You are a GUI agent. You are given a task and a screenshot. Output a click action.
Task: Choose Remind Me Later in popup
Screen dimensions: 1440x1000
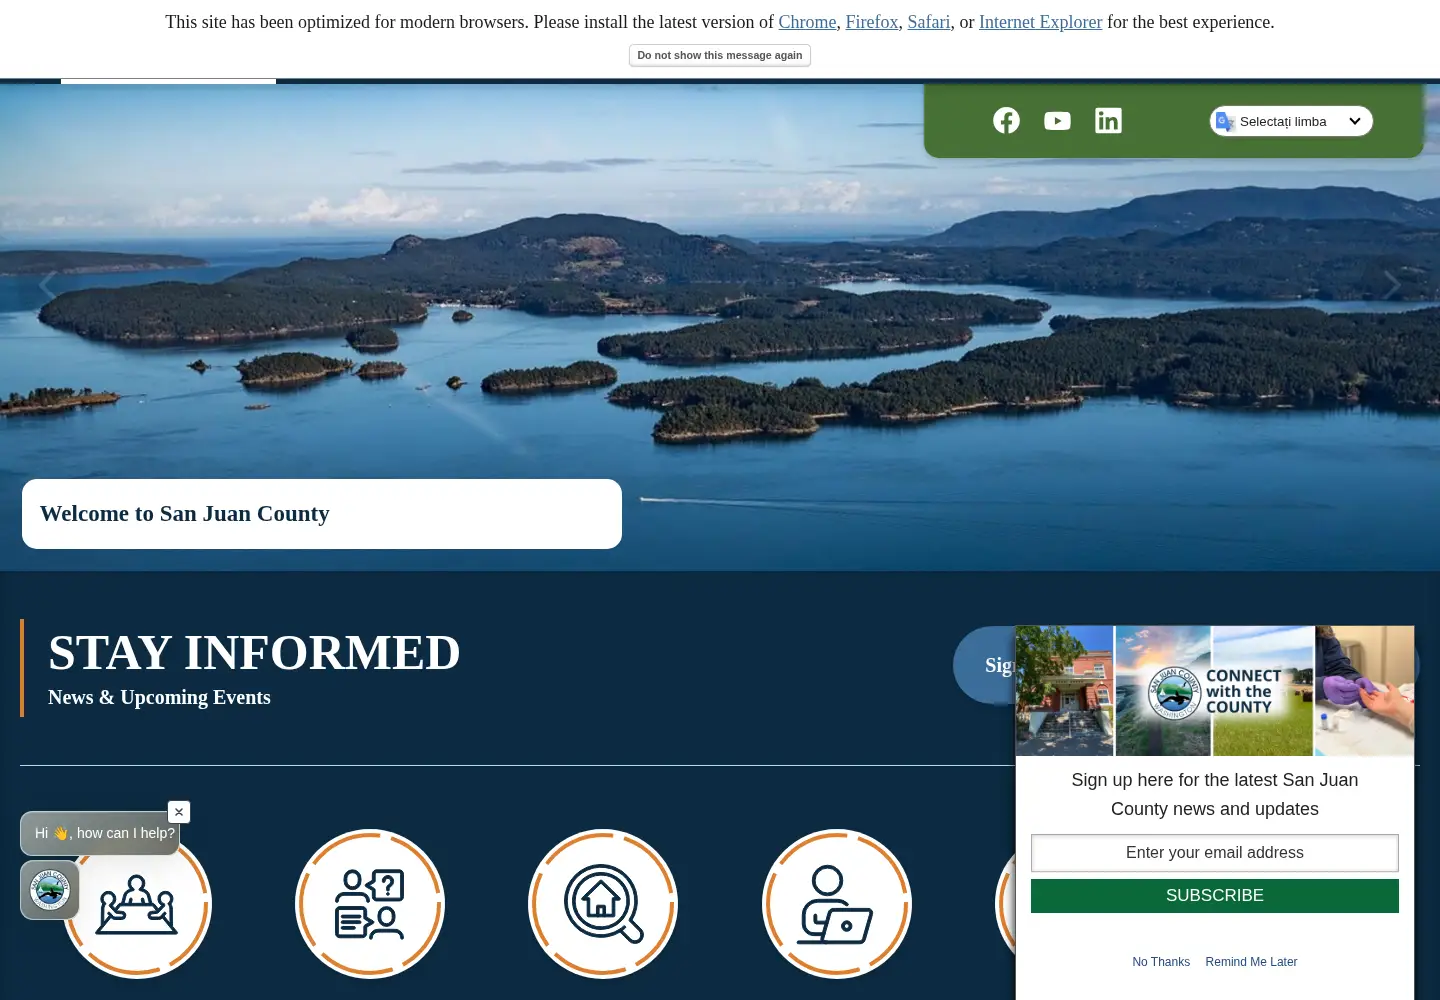coord(1251,962)
